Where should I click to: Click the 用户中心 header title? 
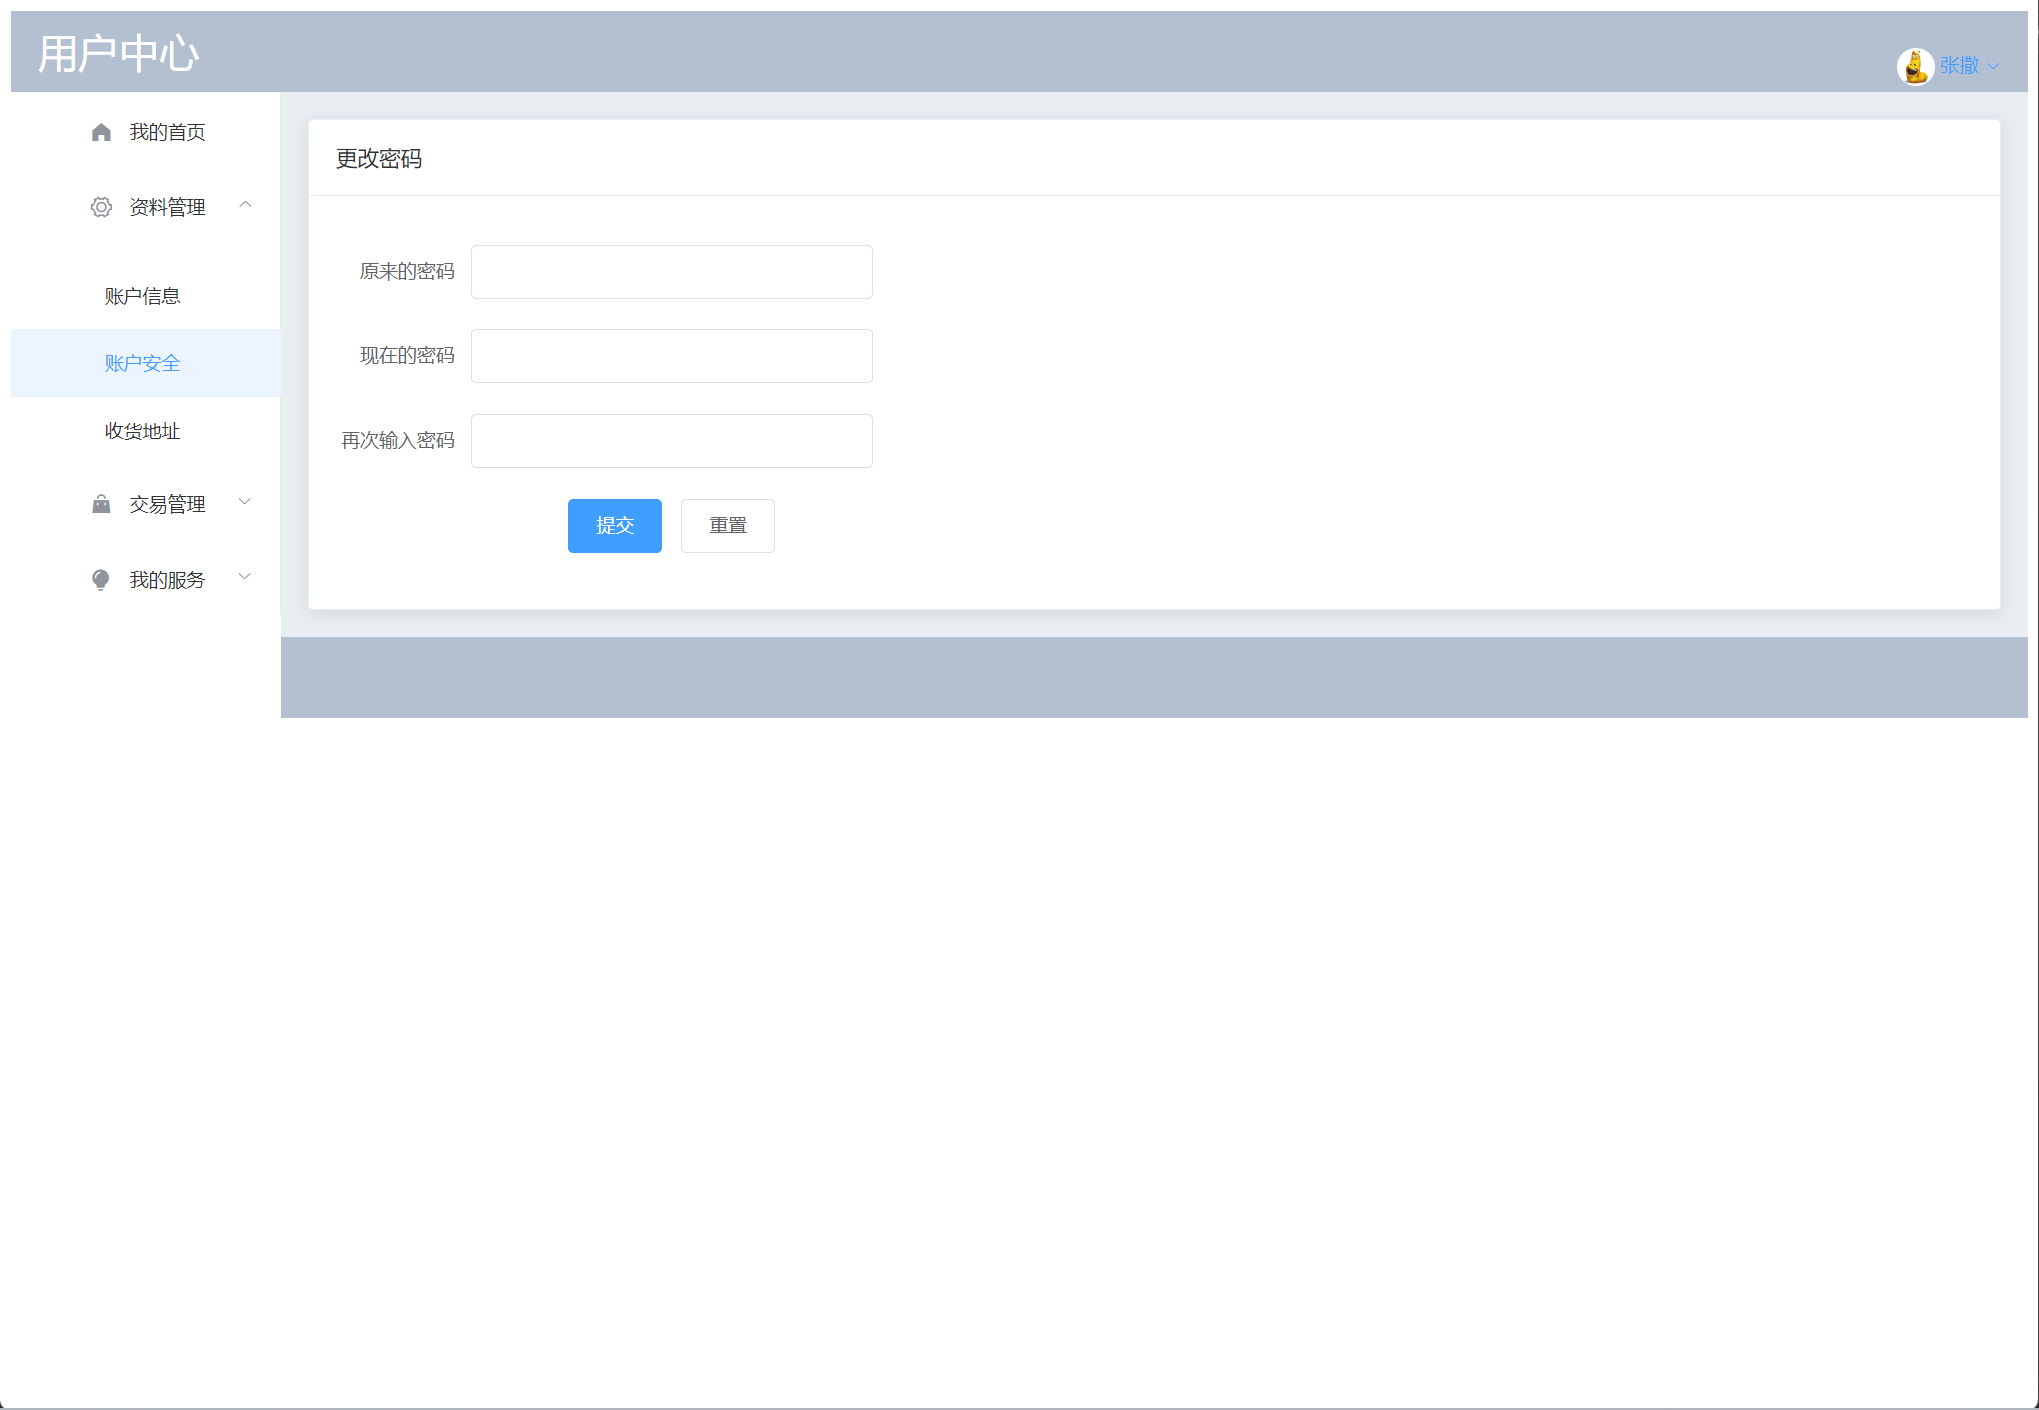[118, 54]
